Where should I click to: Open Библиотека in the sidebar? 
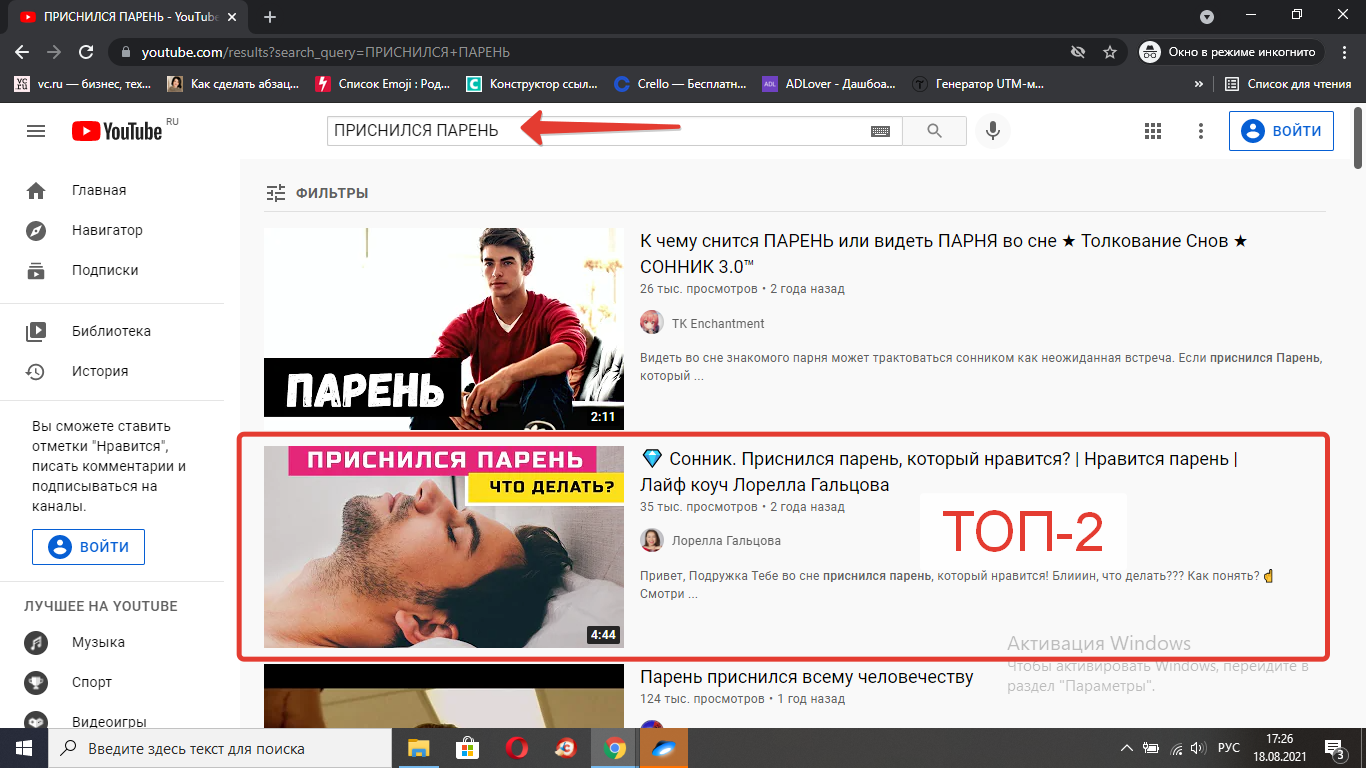(112, 331)
